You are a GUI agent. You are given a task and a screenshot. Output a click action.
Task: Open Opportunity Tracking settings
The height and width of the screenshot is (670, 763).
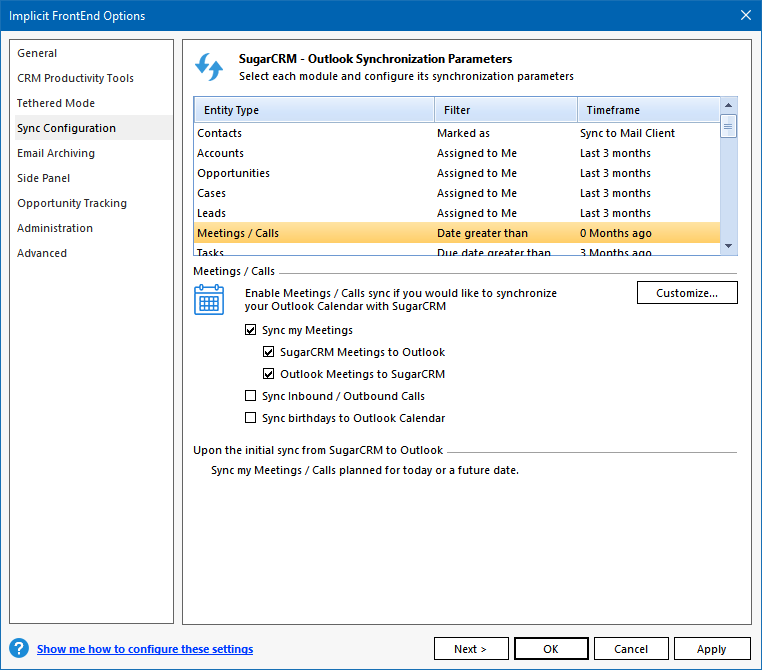[x=72, y=203]
